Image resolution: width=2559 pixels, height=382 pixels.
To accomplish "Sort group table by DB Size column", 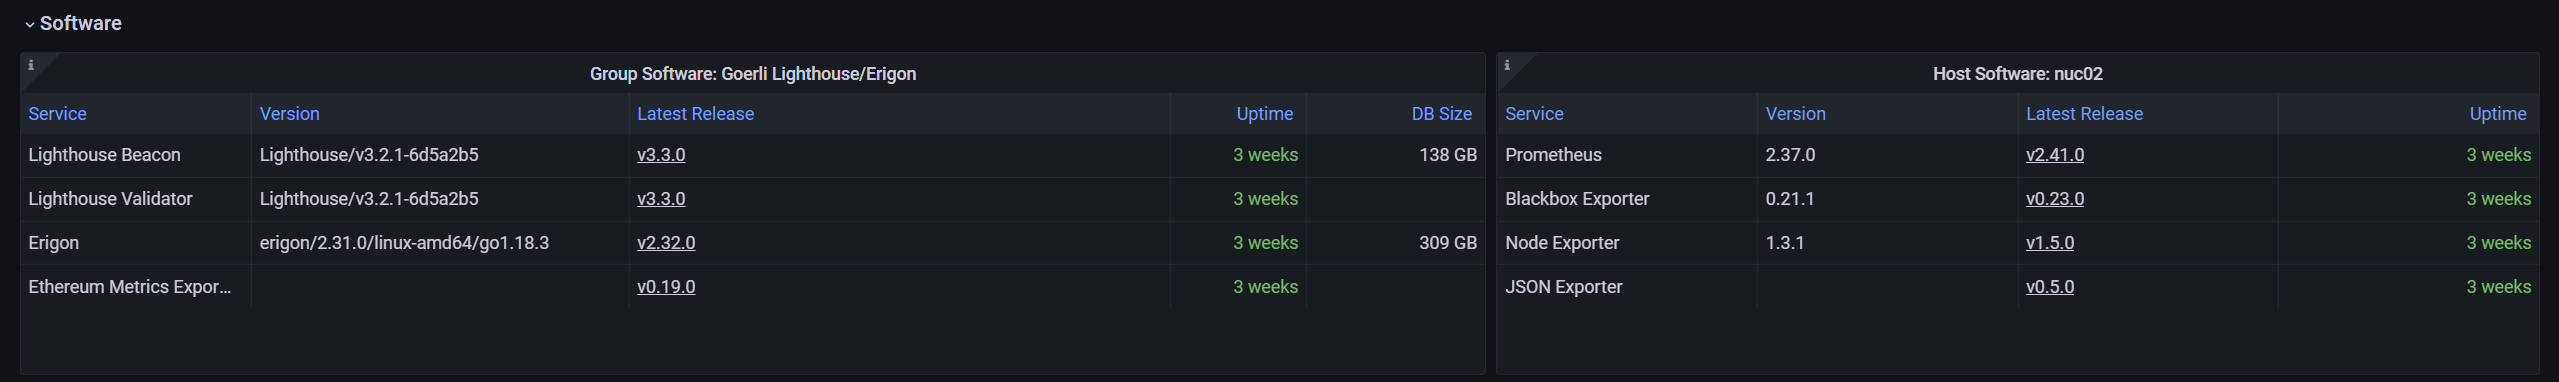I will coord(1441,114).
